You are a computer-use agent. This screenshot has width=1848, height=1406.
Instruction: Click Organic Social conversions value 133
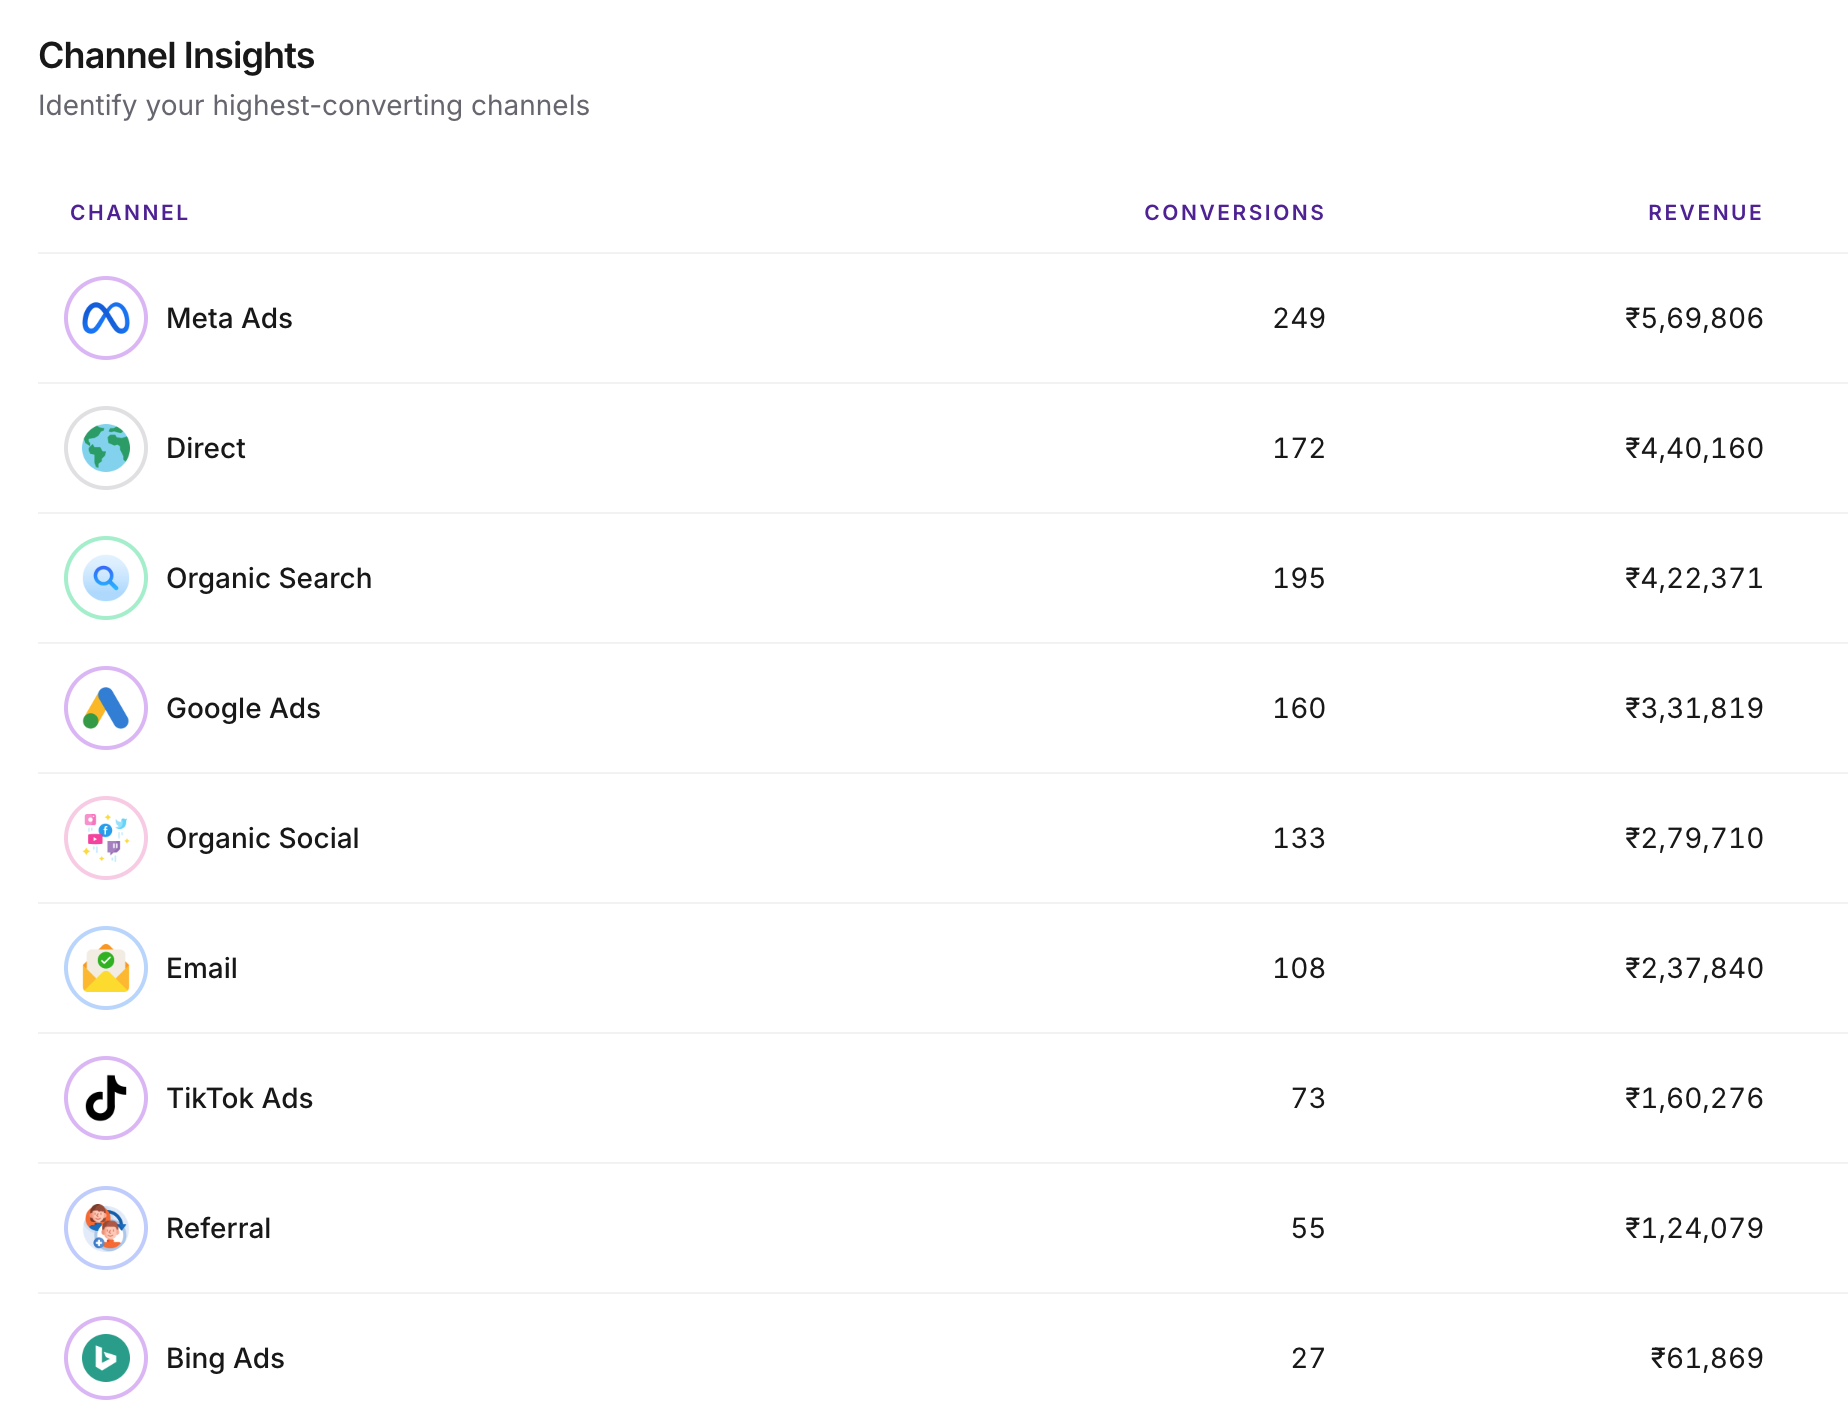(x=1299, y=838)
